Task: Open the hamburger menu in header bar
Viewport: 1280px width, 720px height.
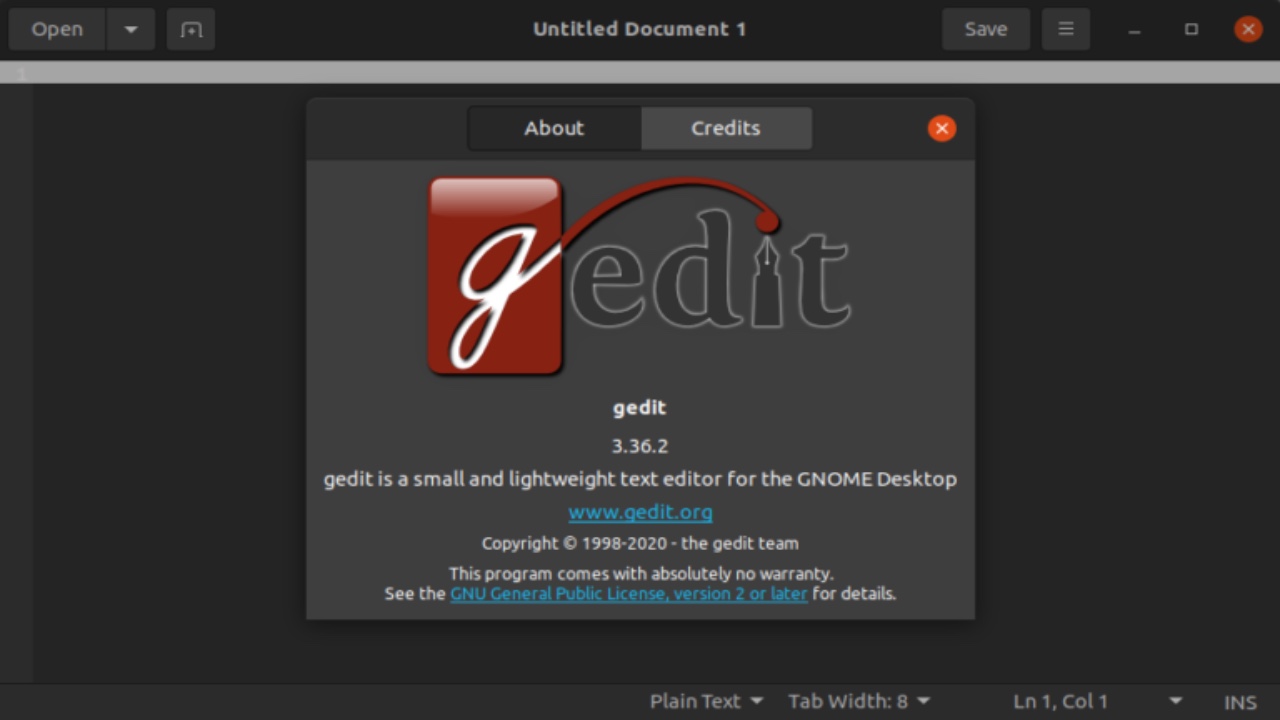Action: click(1066, 30)
